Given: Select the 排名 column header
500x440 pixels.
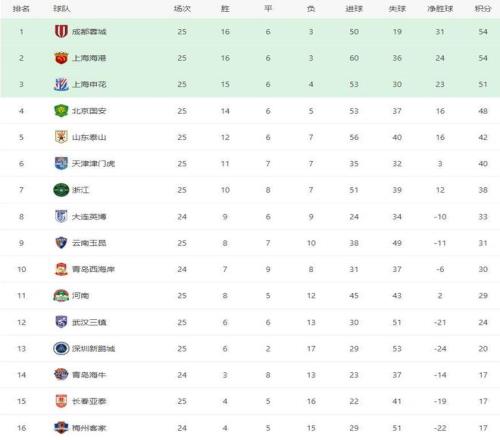Looking at the screenshot, I should click(21, 9).
